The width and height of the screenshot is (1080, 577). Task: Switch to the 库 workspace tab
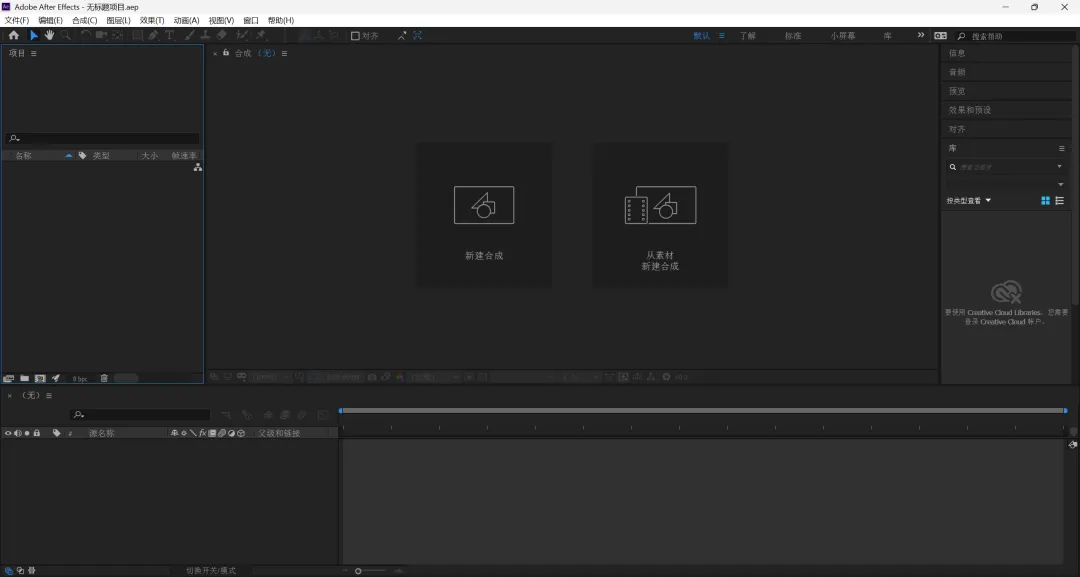tap(888, 36)
